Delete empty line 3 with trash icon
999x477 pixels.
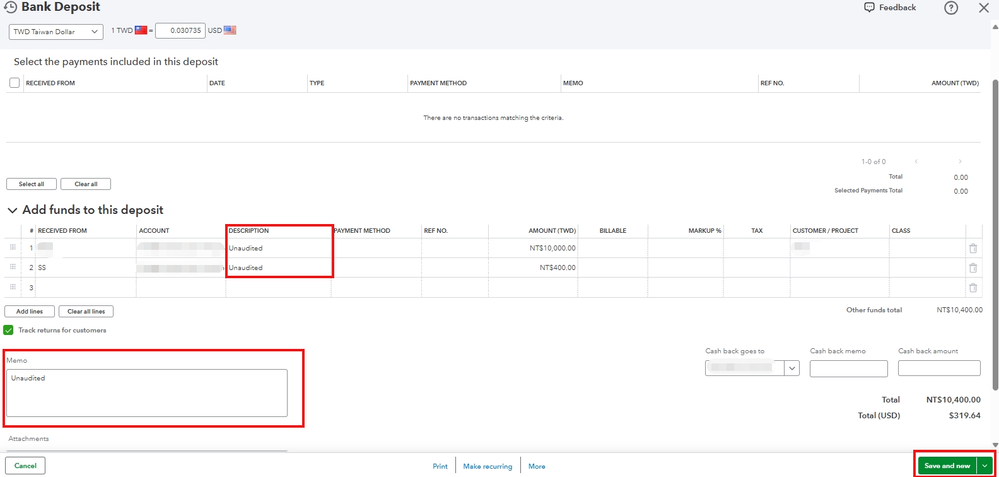coord(973,288)
